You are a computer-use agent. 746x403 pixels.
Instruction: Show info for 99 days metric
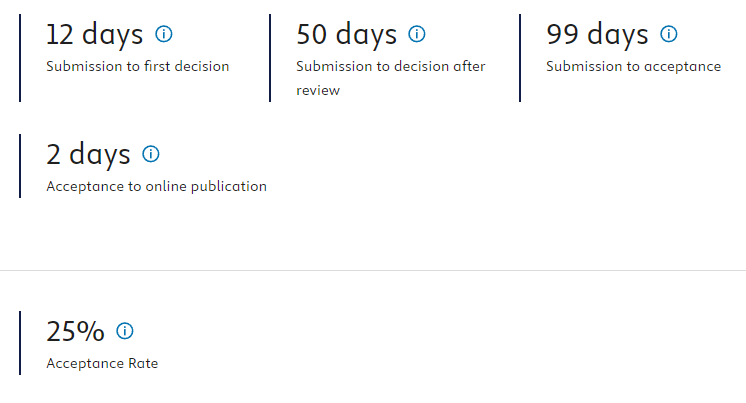668,34
